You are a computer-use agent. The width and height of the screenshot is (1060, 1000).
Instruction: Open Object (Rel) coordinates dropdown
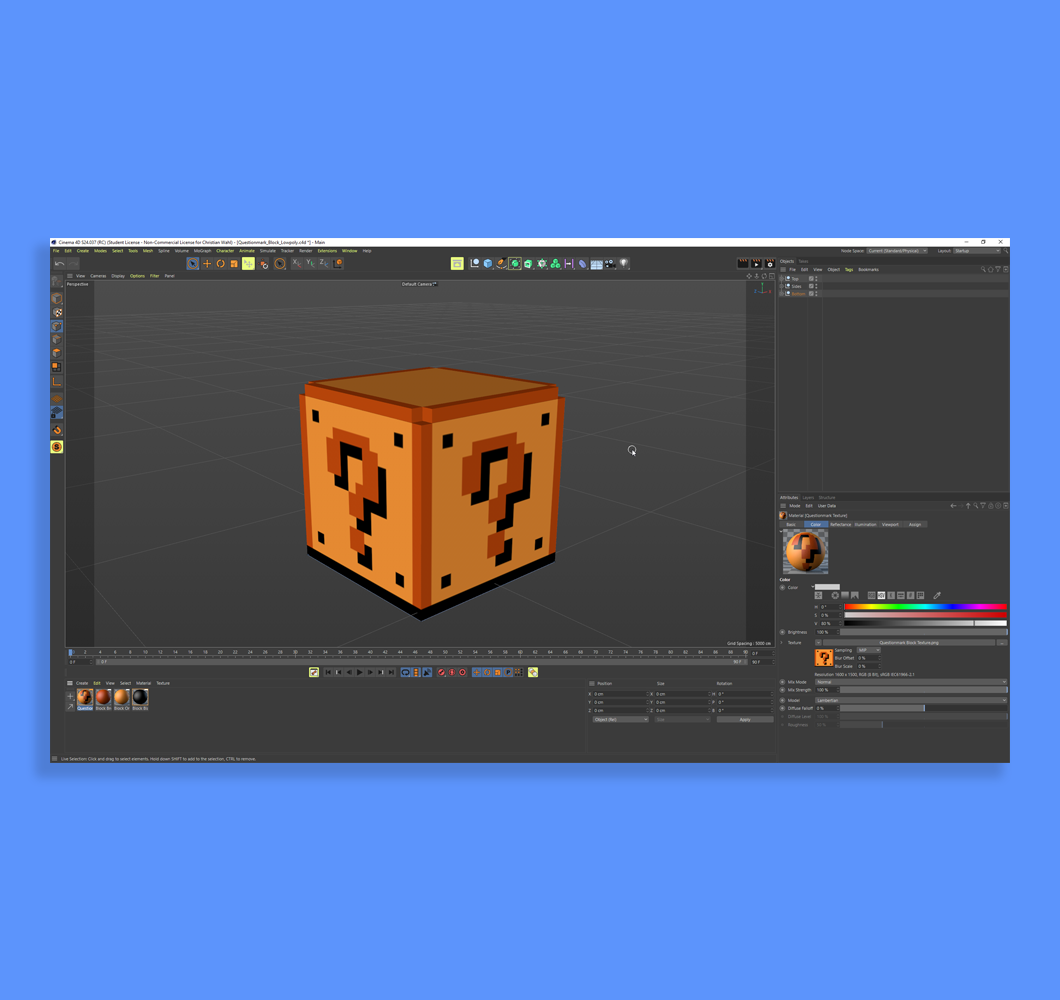click(x=621, y=719)
